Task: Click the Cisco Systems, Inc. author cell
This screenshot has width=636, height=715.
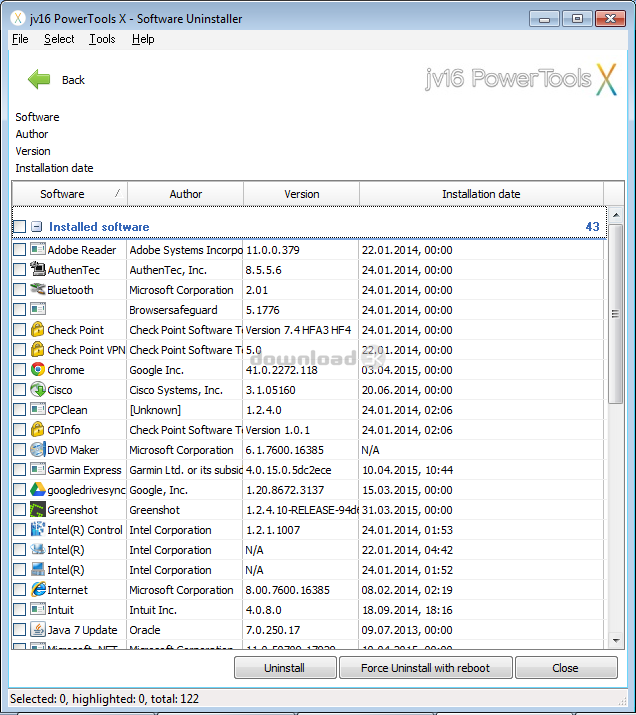Action: click(x=185, y=390)
